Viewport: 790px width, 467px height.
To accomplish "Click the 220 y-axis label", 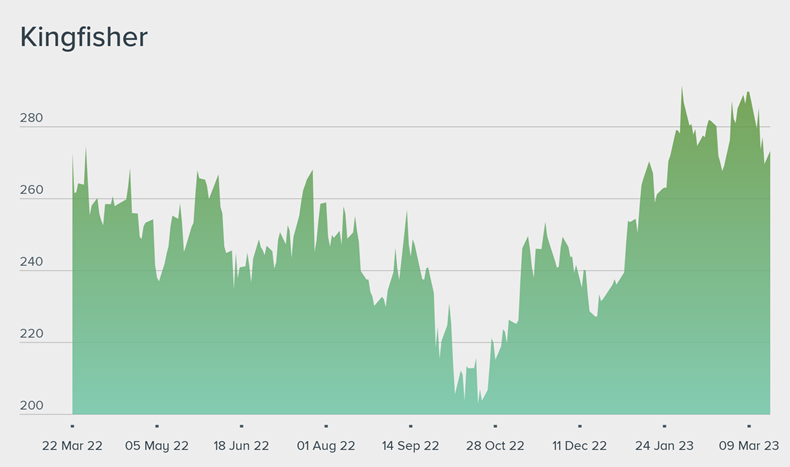I will [x=31, y=334].
